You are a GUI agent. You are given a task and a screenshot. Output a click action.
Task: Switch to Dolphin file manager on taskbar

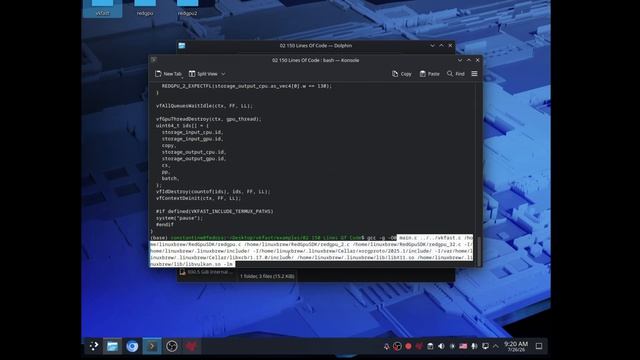[112, 346]
